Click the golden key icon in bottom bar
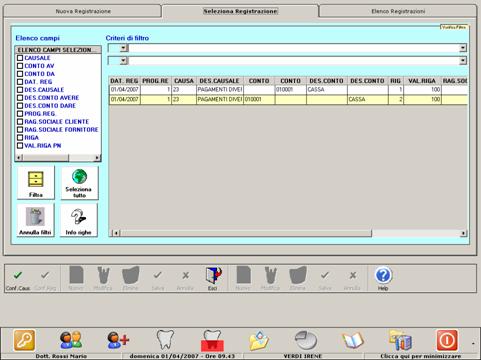Viewport: 481px width, 360px height. tap(24, 340)
